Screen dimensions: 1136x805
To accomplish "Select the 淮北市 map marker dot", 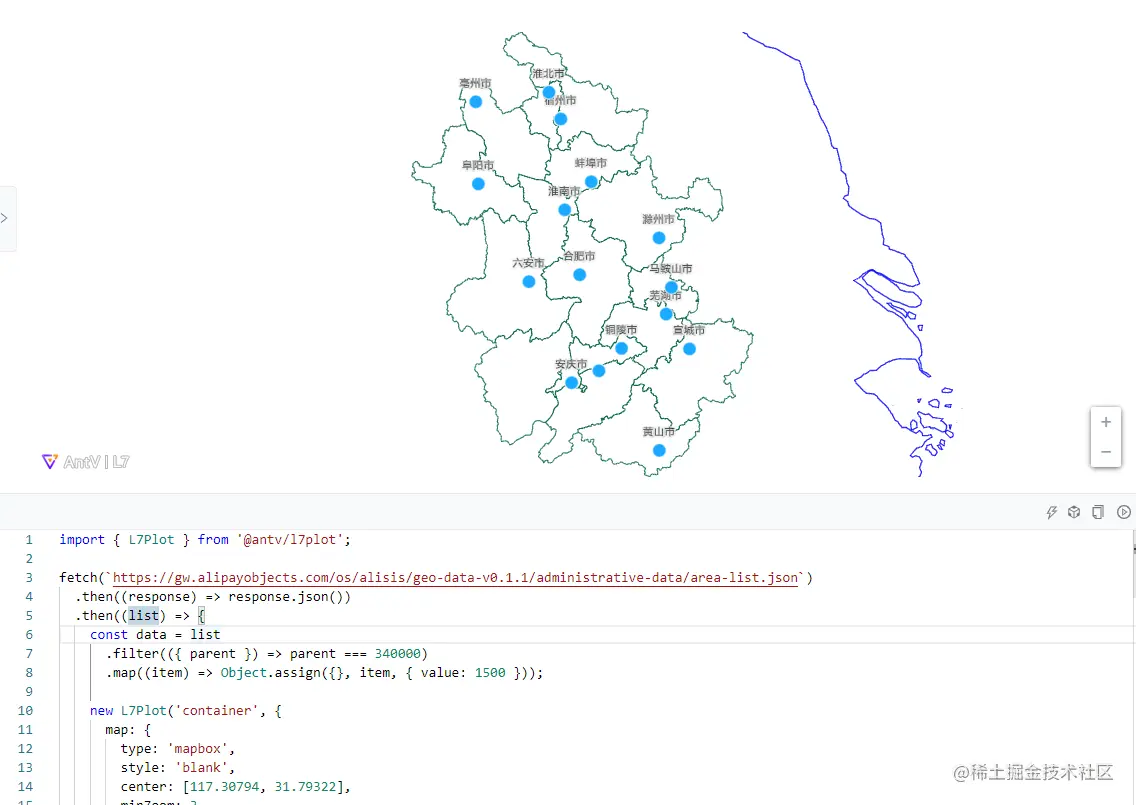I will [x=548, y=92].
